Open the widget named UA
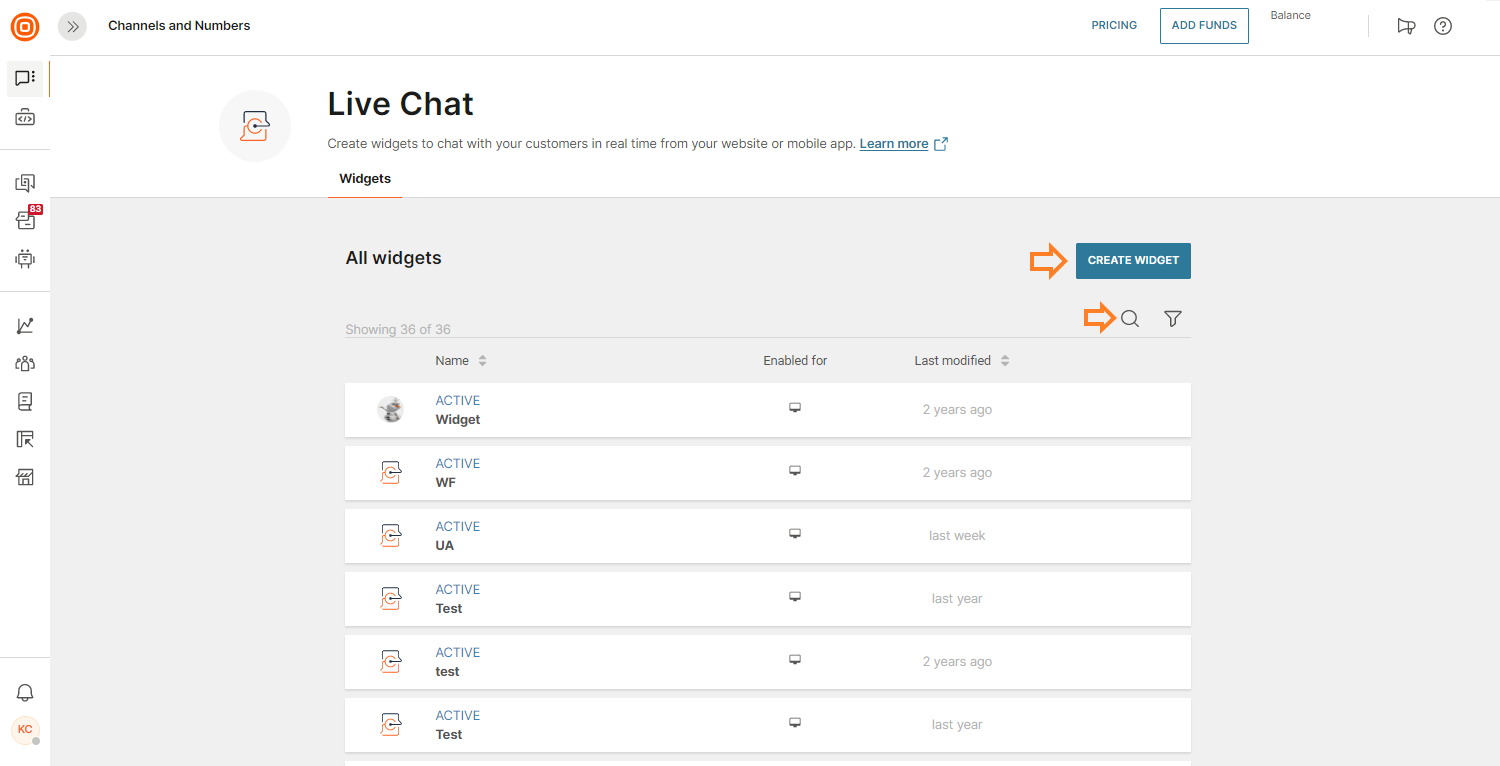 (x=445, y=546)
